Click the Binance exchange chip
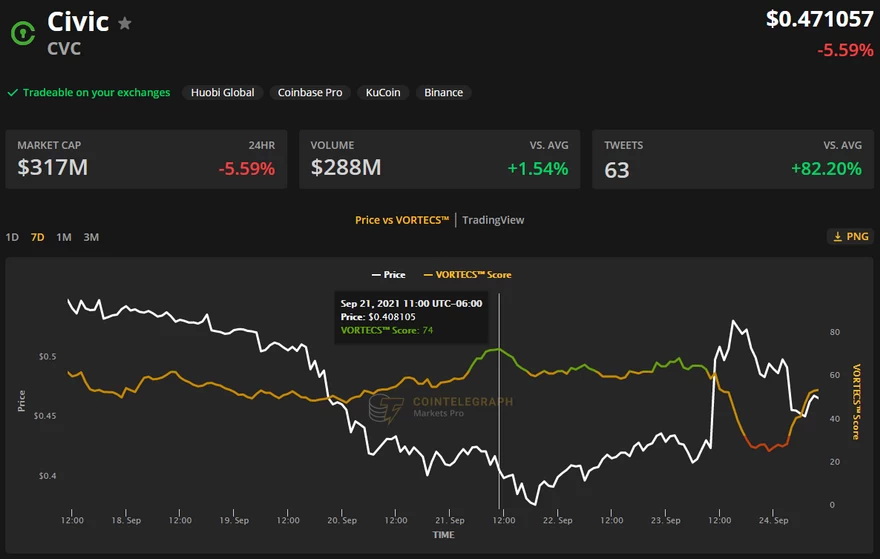 pyautogui.click(x=443, y=93)
